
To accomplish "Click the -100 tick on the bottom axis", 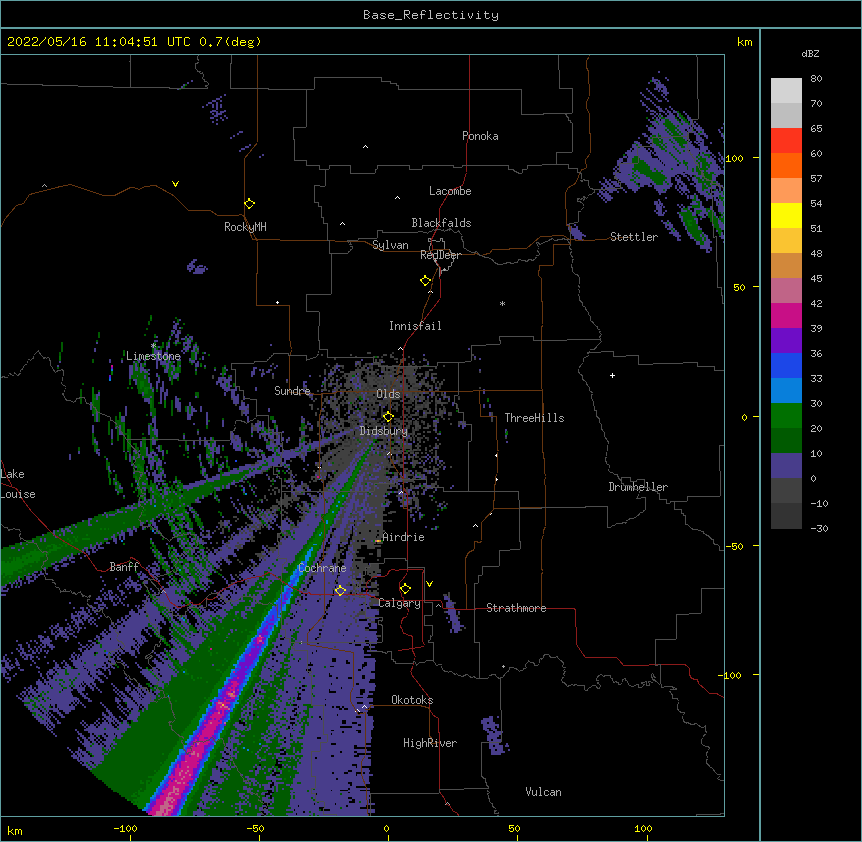I will click(125, 828).
